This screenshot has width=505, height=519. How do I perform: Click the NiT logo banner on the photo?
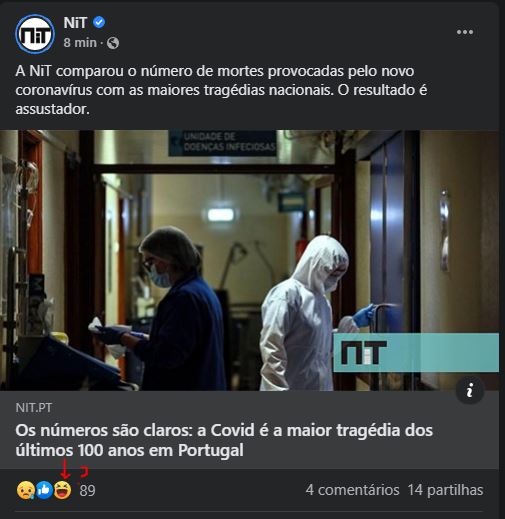tap(416, 352)
